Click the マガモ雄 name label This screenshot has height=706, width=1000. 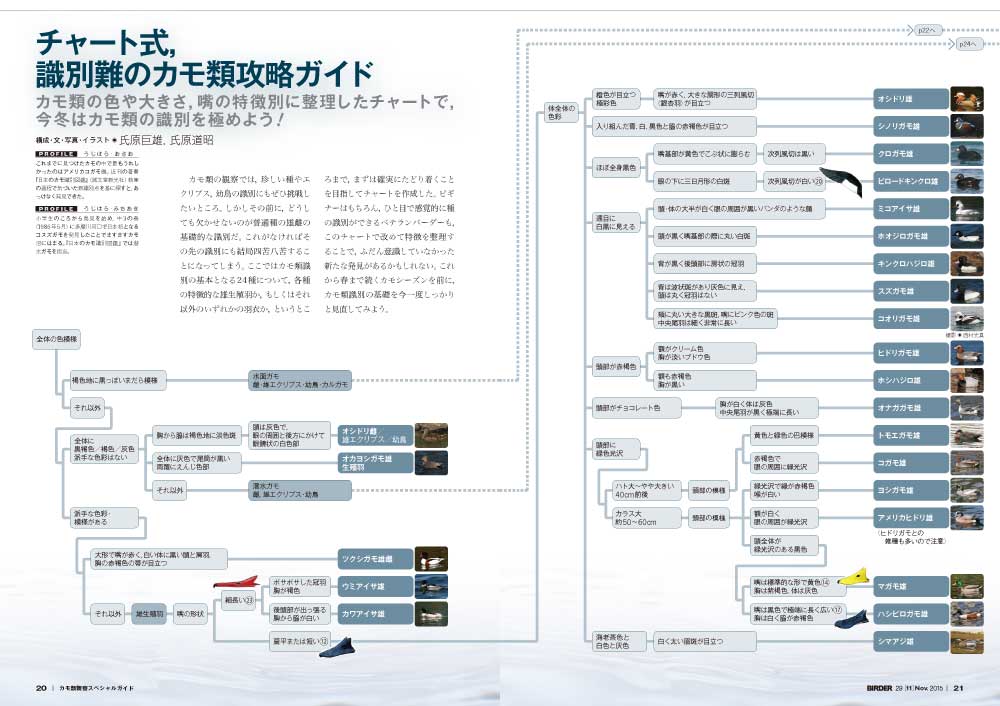pyautogui.click(x=911, y=586)
